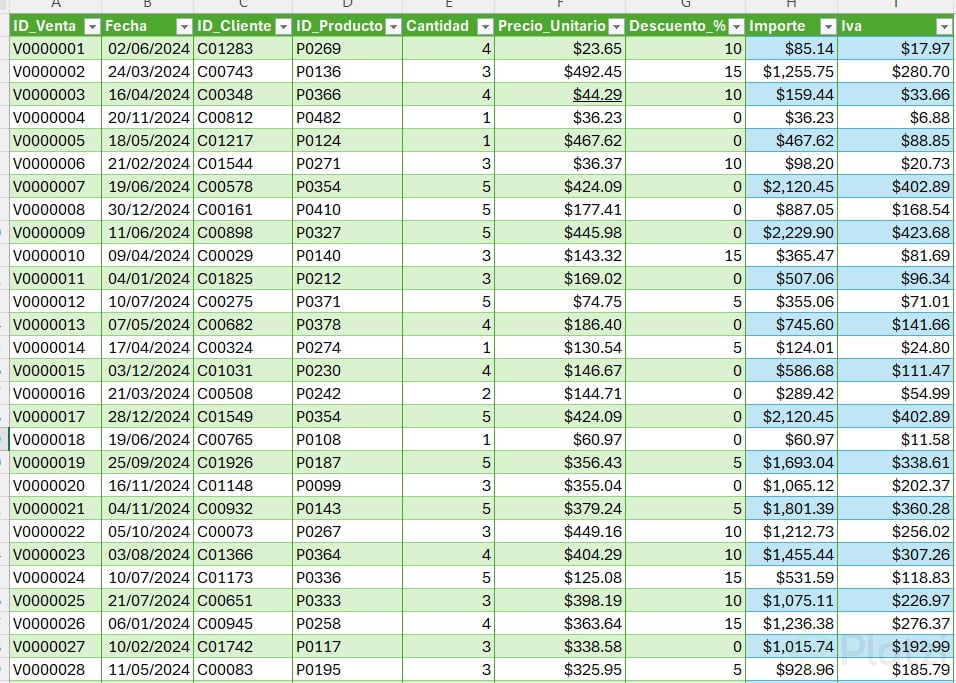Click the date 30/12/2024
This screenshot has width=956, height=683.
[149, 210]
